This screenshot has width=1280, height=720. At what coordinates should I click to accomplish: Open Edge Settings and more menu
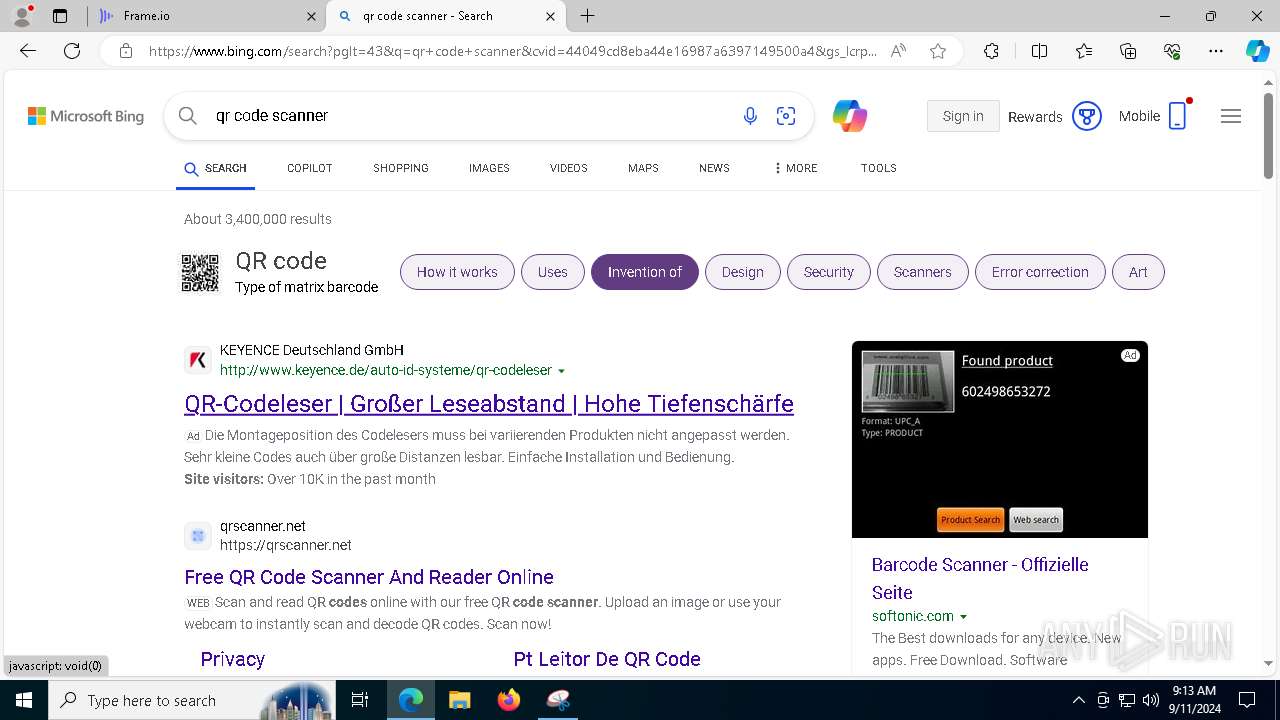1216,51
